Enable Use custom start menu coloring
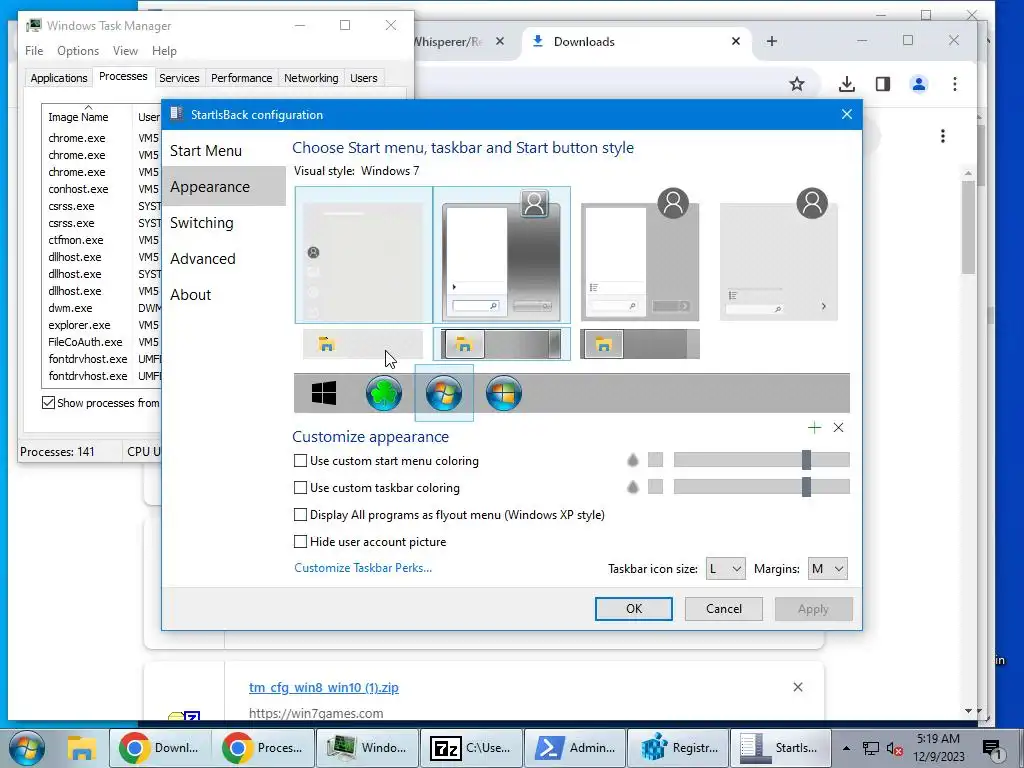Image resolution: width=1024 pixels, height=768 pixels. coord(300,460)
